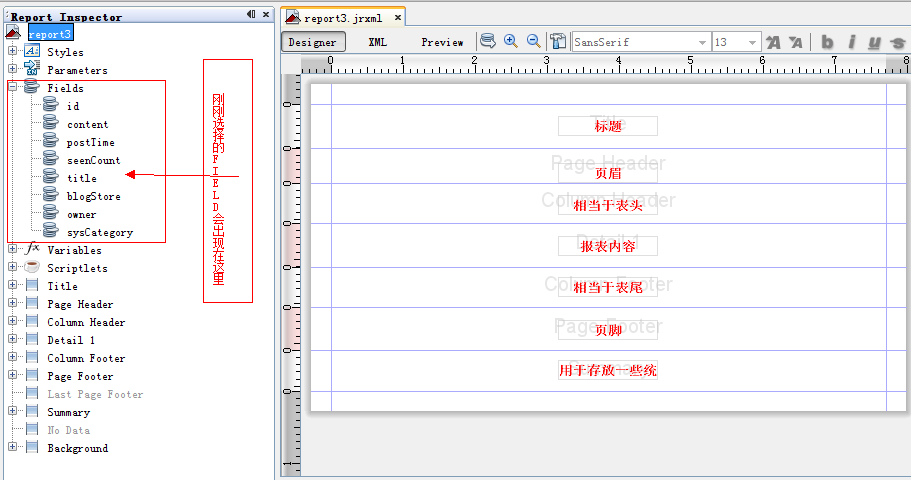The height and width of the screenshot is (480, 911).
Task: Select the 页脚 element in Page Footer band
Action: point(608,330)
